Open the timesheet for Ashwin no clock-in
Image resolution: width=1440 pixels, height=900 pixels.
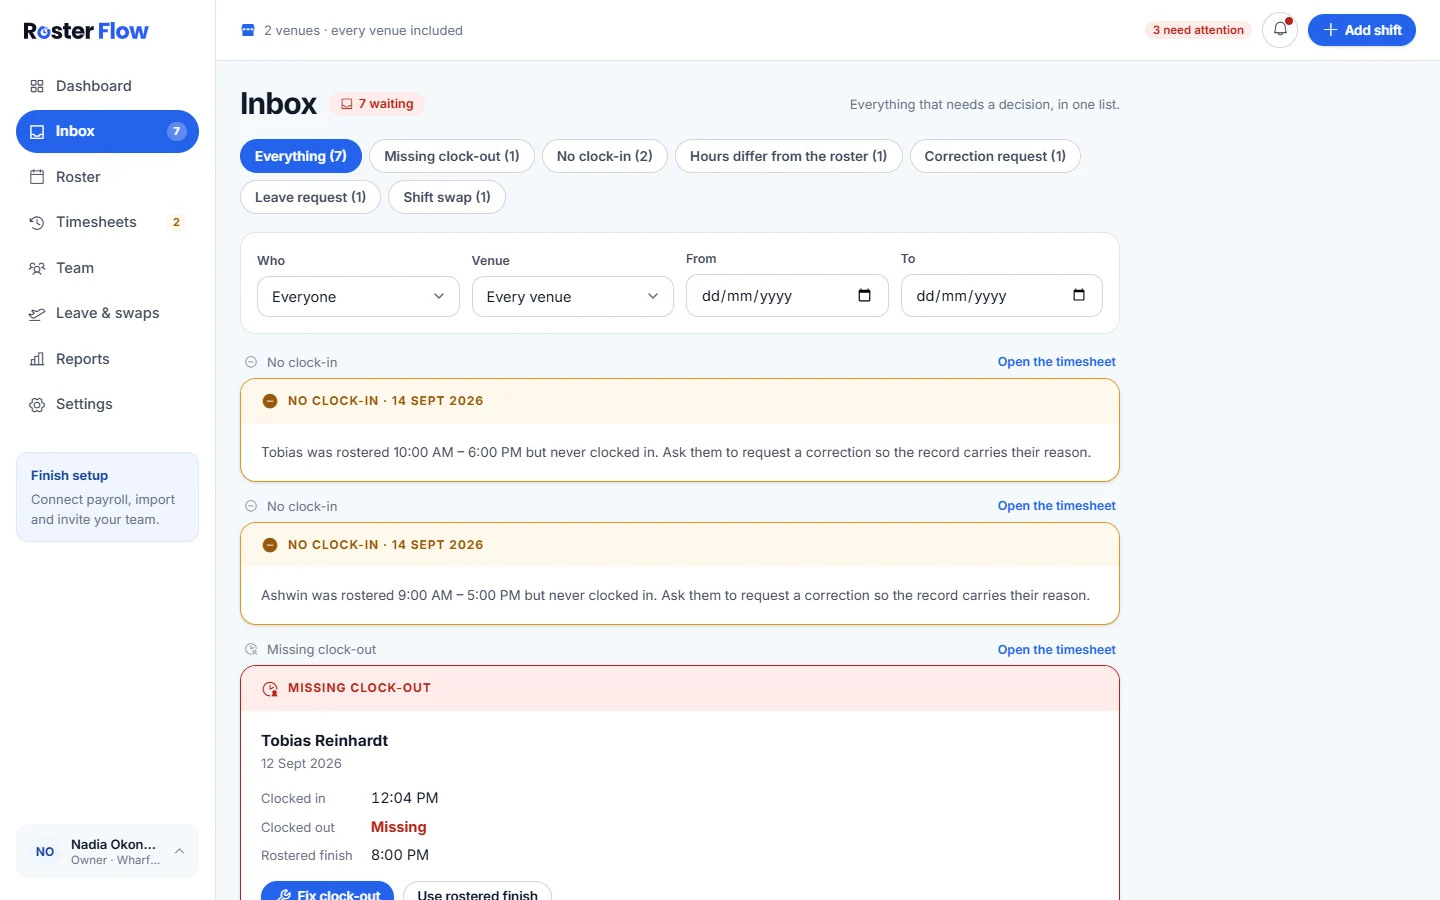[x=1056, y=506]
